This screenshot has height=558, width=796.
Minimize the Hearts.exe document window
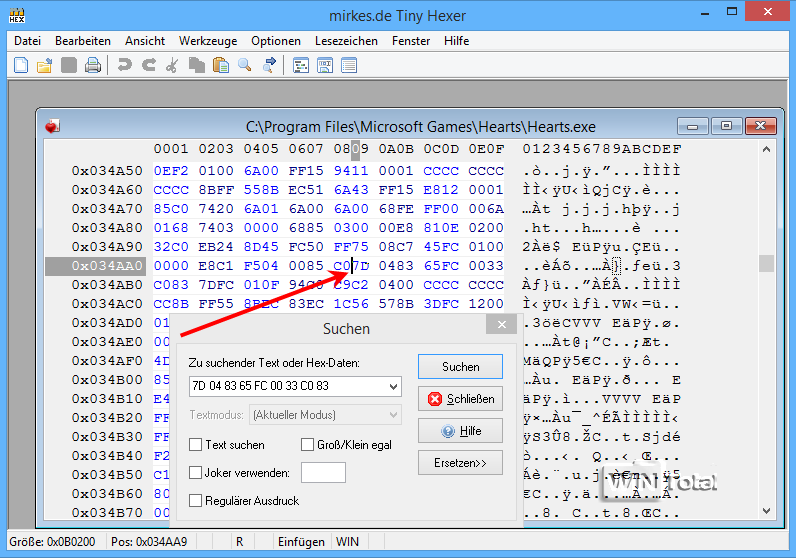click(692, 126)
